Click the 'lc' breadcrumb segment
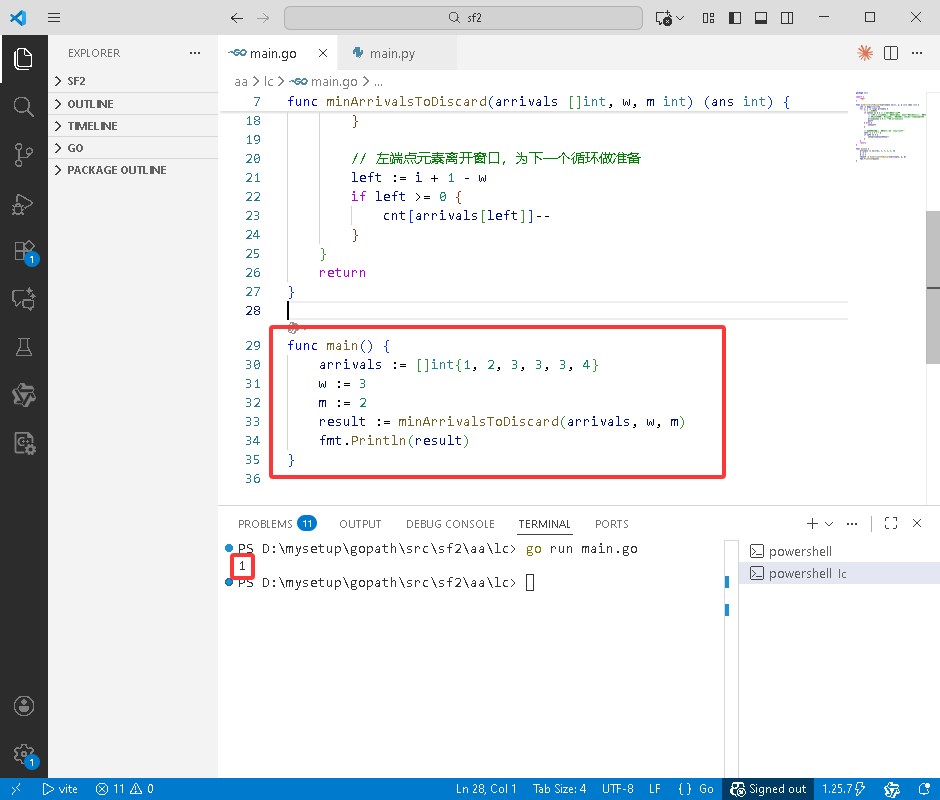Screen dimensions: 940x800 pyautogui.click(x=269, y=82)
